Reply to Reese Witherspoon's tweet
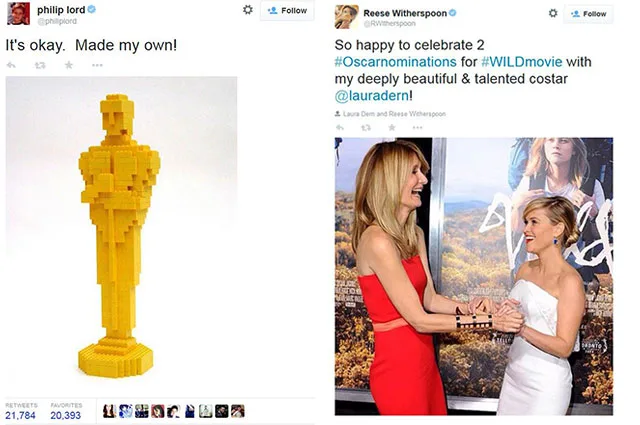Viewport: 640px width, 425px height. (x=340, y=128)
